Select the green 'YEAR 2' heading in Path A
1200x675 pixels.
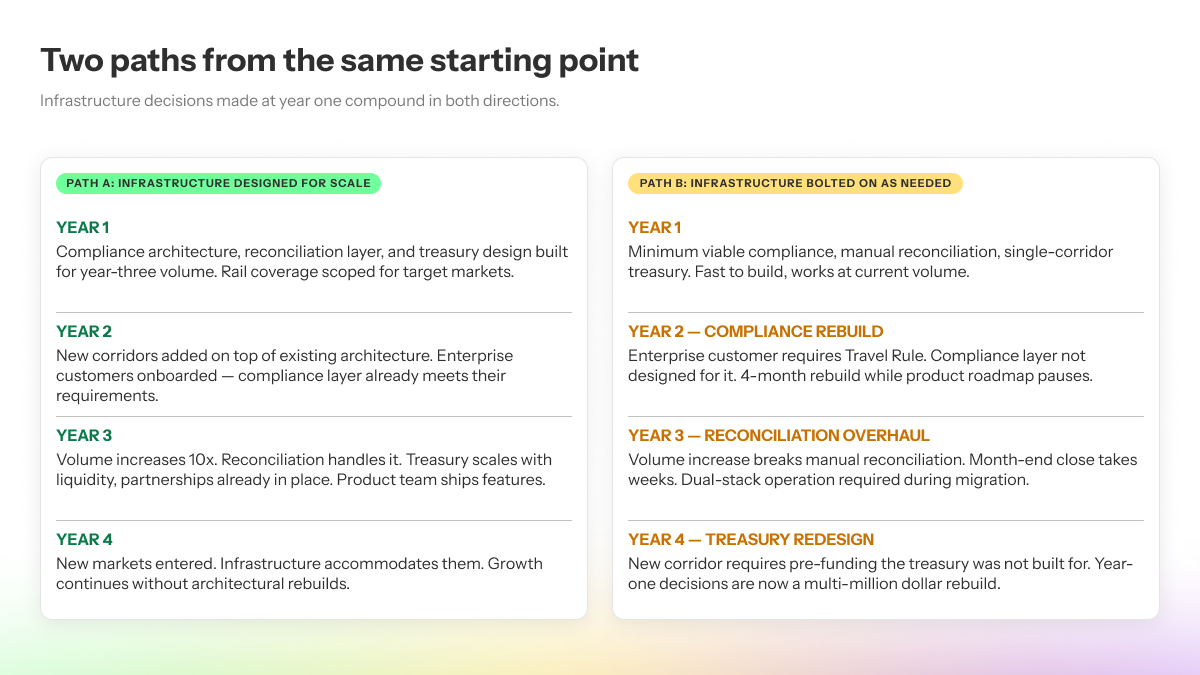[x=84, y=332]
